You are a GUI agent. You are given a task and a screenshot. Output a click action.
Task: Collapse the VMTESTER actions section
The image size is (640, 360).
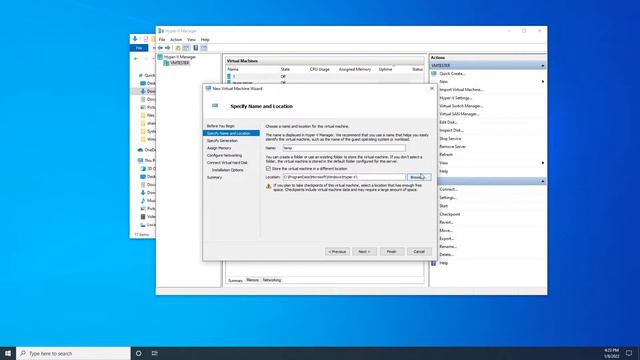click(x=542, y=65)
